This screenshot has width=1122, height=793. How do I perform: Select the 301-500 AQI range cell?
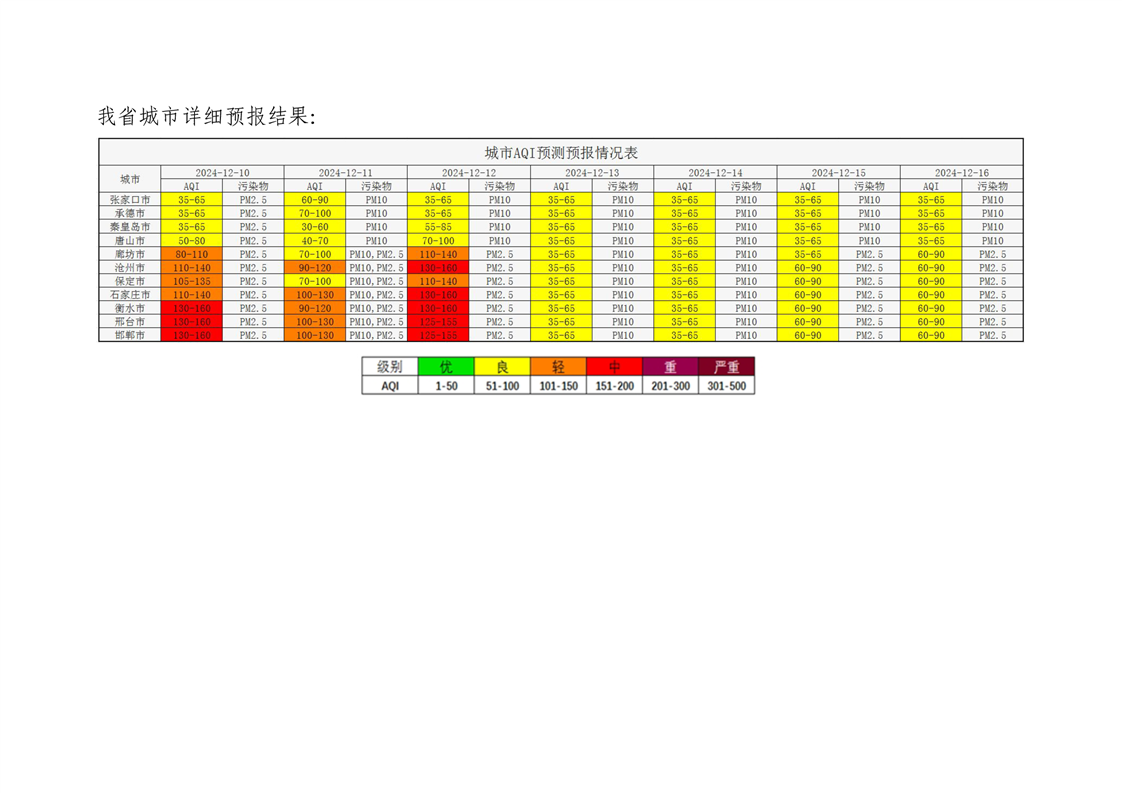[x=727, y=385]
